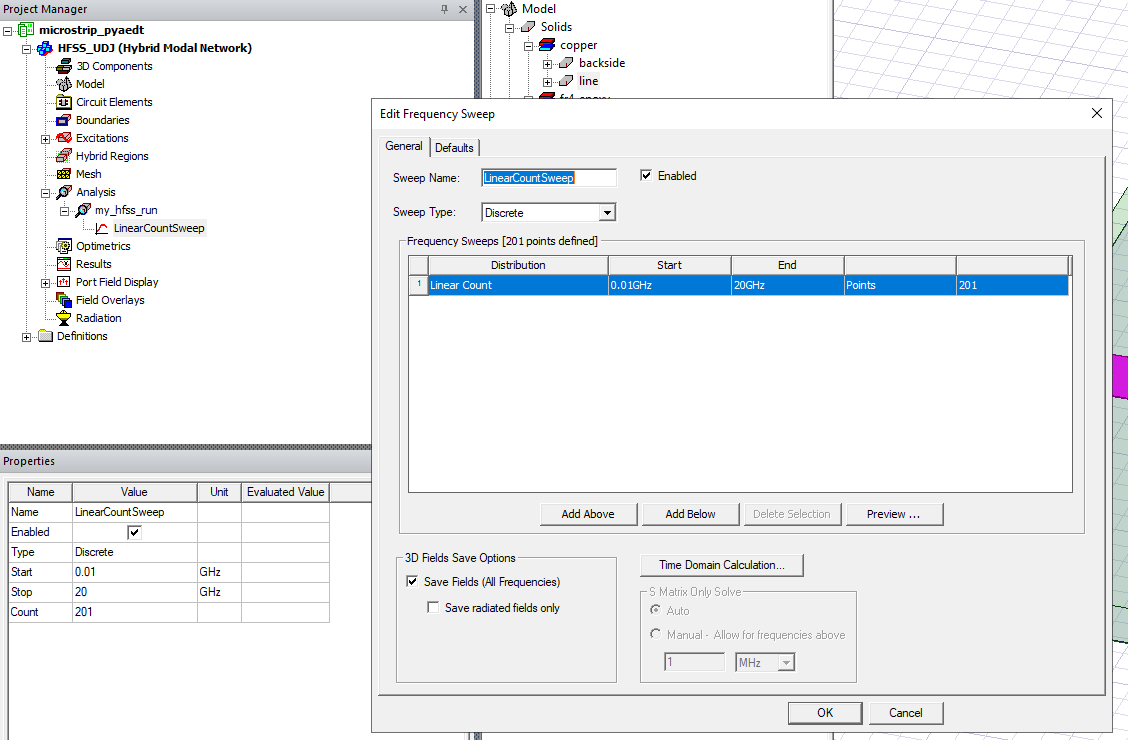The height and width of the screenshot is (740, 1128).
Task: Click inside the Sweep Name input field
Action: [x=549, y=176]
